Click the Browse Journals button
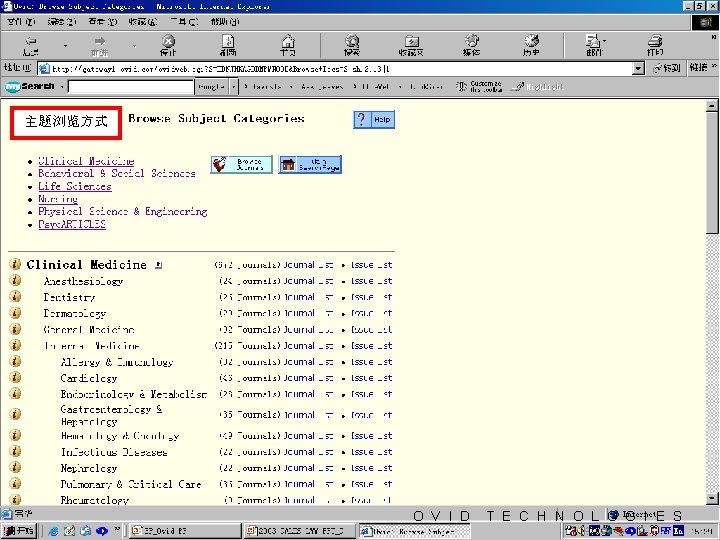 pos(242,164)
